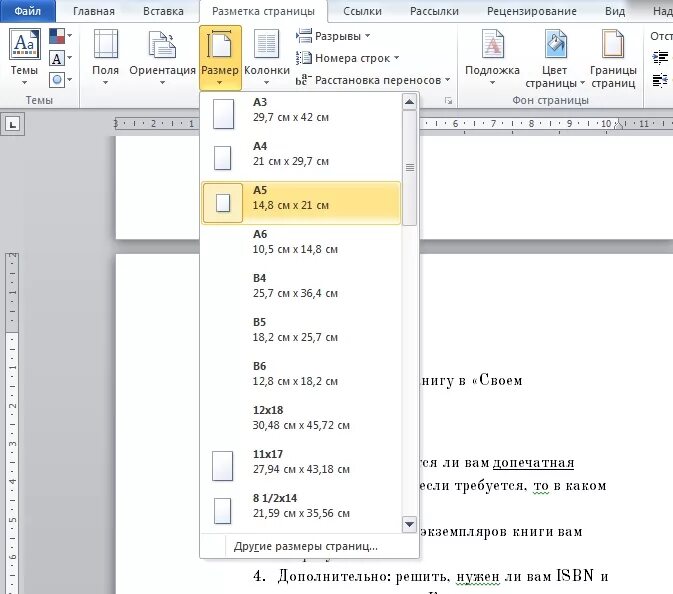Choose B4 25,7 см x 36,4 см size
The width and height of the screenshot is (673, 594).
click(301, 291)
